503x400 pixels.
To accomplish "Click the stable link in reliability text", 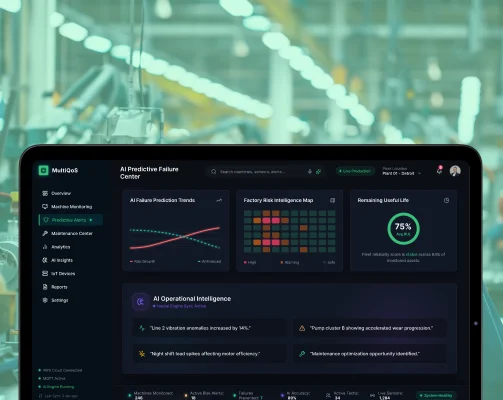I will [x=411, y=255].
